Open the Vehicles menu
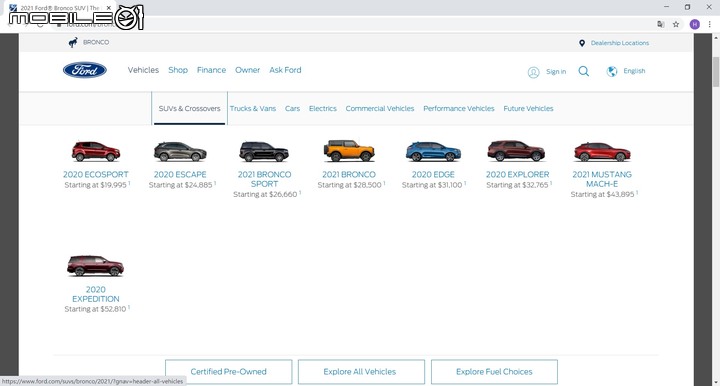The width and height of the screenshot is (720, 386). 143,70
